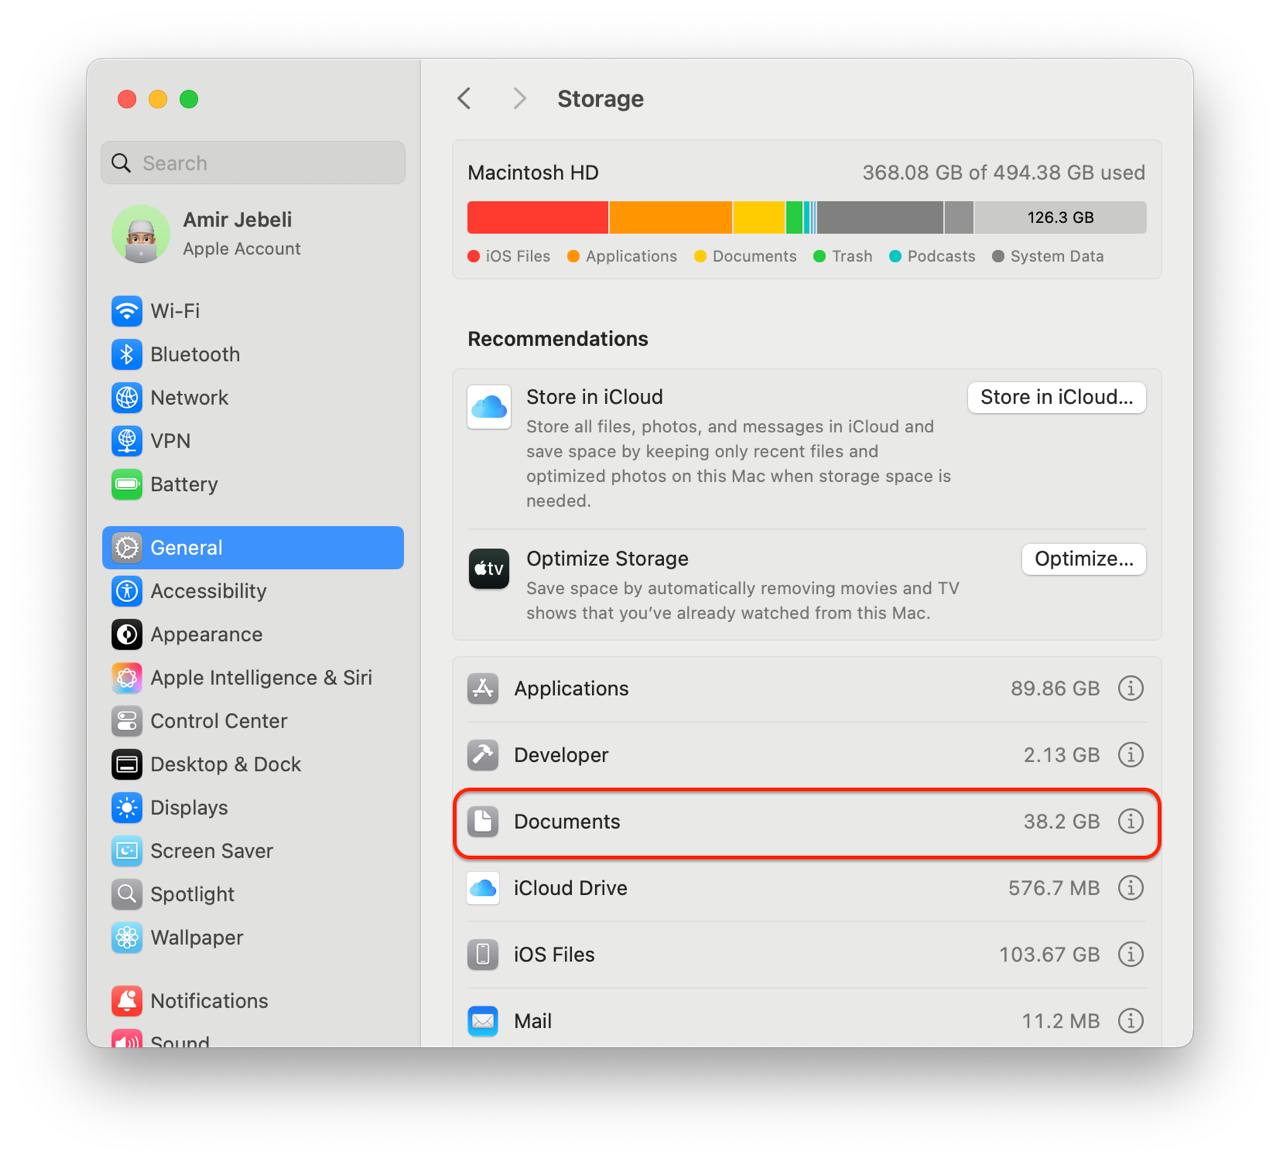Screen dimensions: 1280x1162
Task: Click the System Data legend label
Action: [1057, 256]
